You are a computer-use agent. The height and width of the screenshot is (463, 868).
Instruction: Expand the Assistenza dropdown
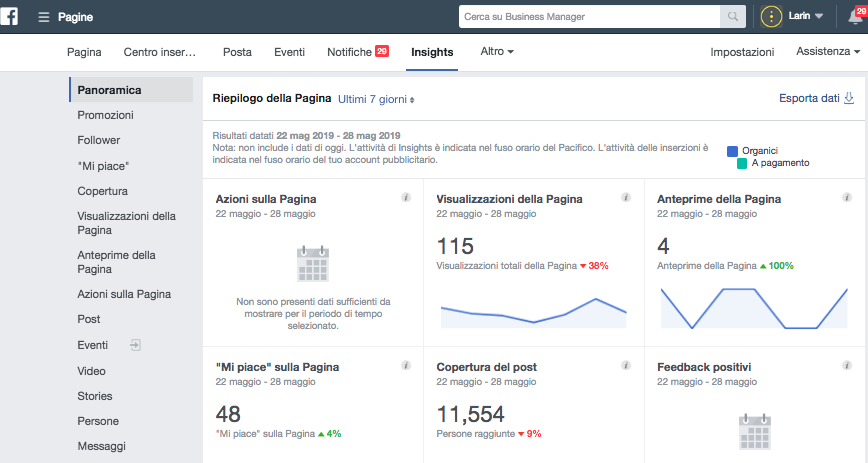click(x=828, y=52)
